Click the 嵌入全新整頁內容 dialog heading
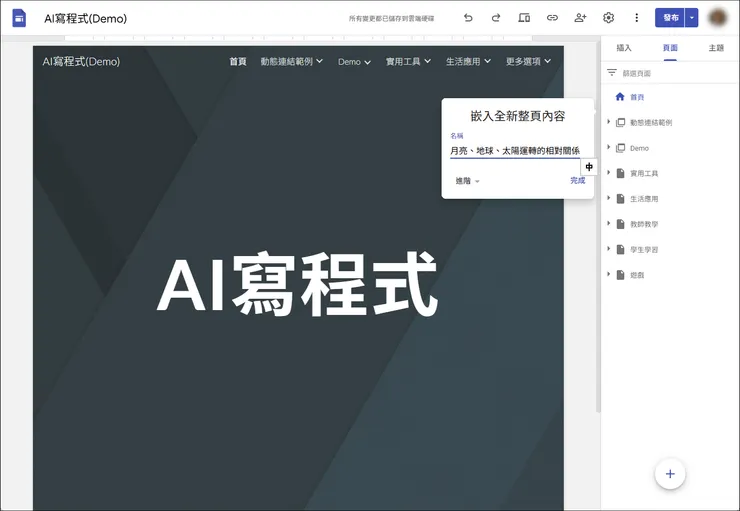The image size is (740, 511). 518,116
